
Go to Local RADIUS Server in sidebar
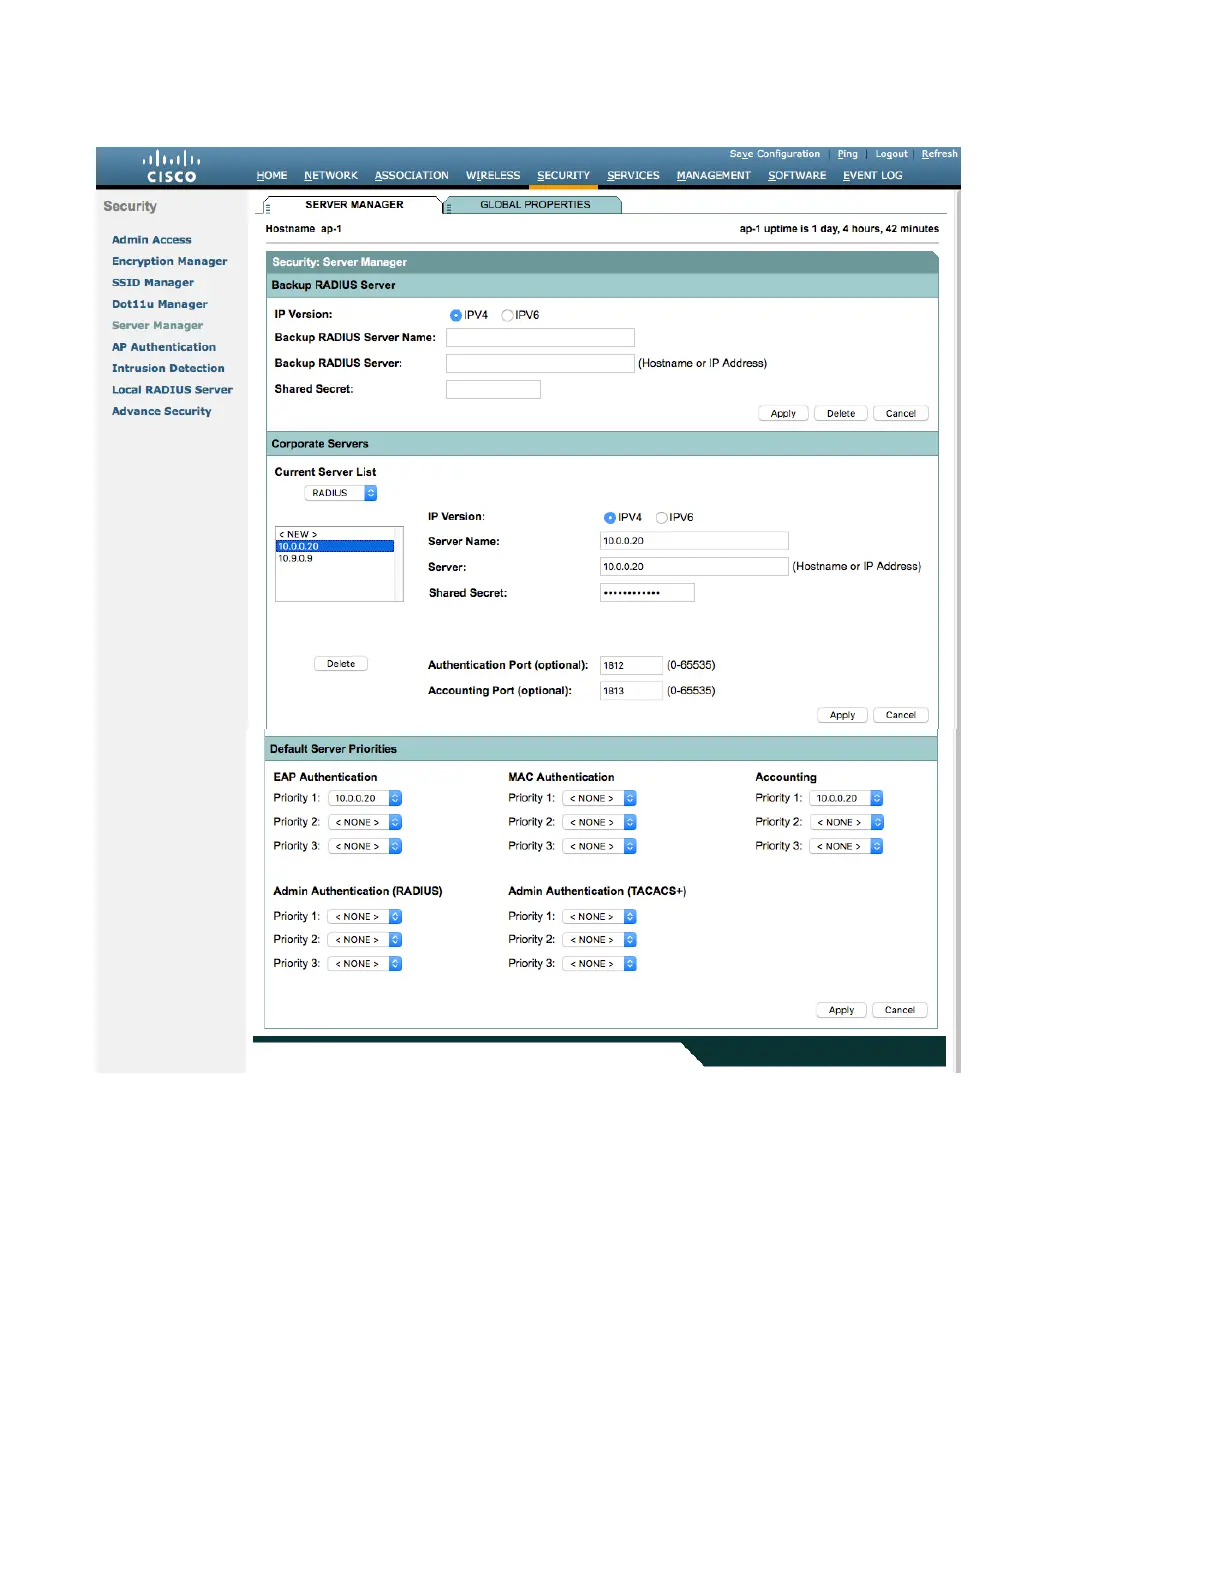tap(172, 390)
